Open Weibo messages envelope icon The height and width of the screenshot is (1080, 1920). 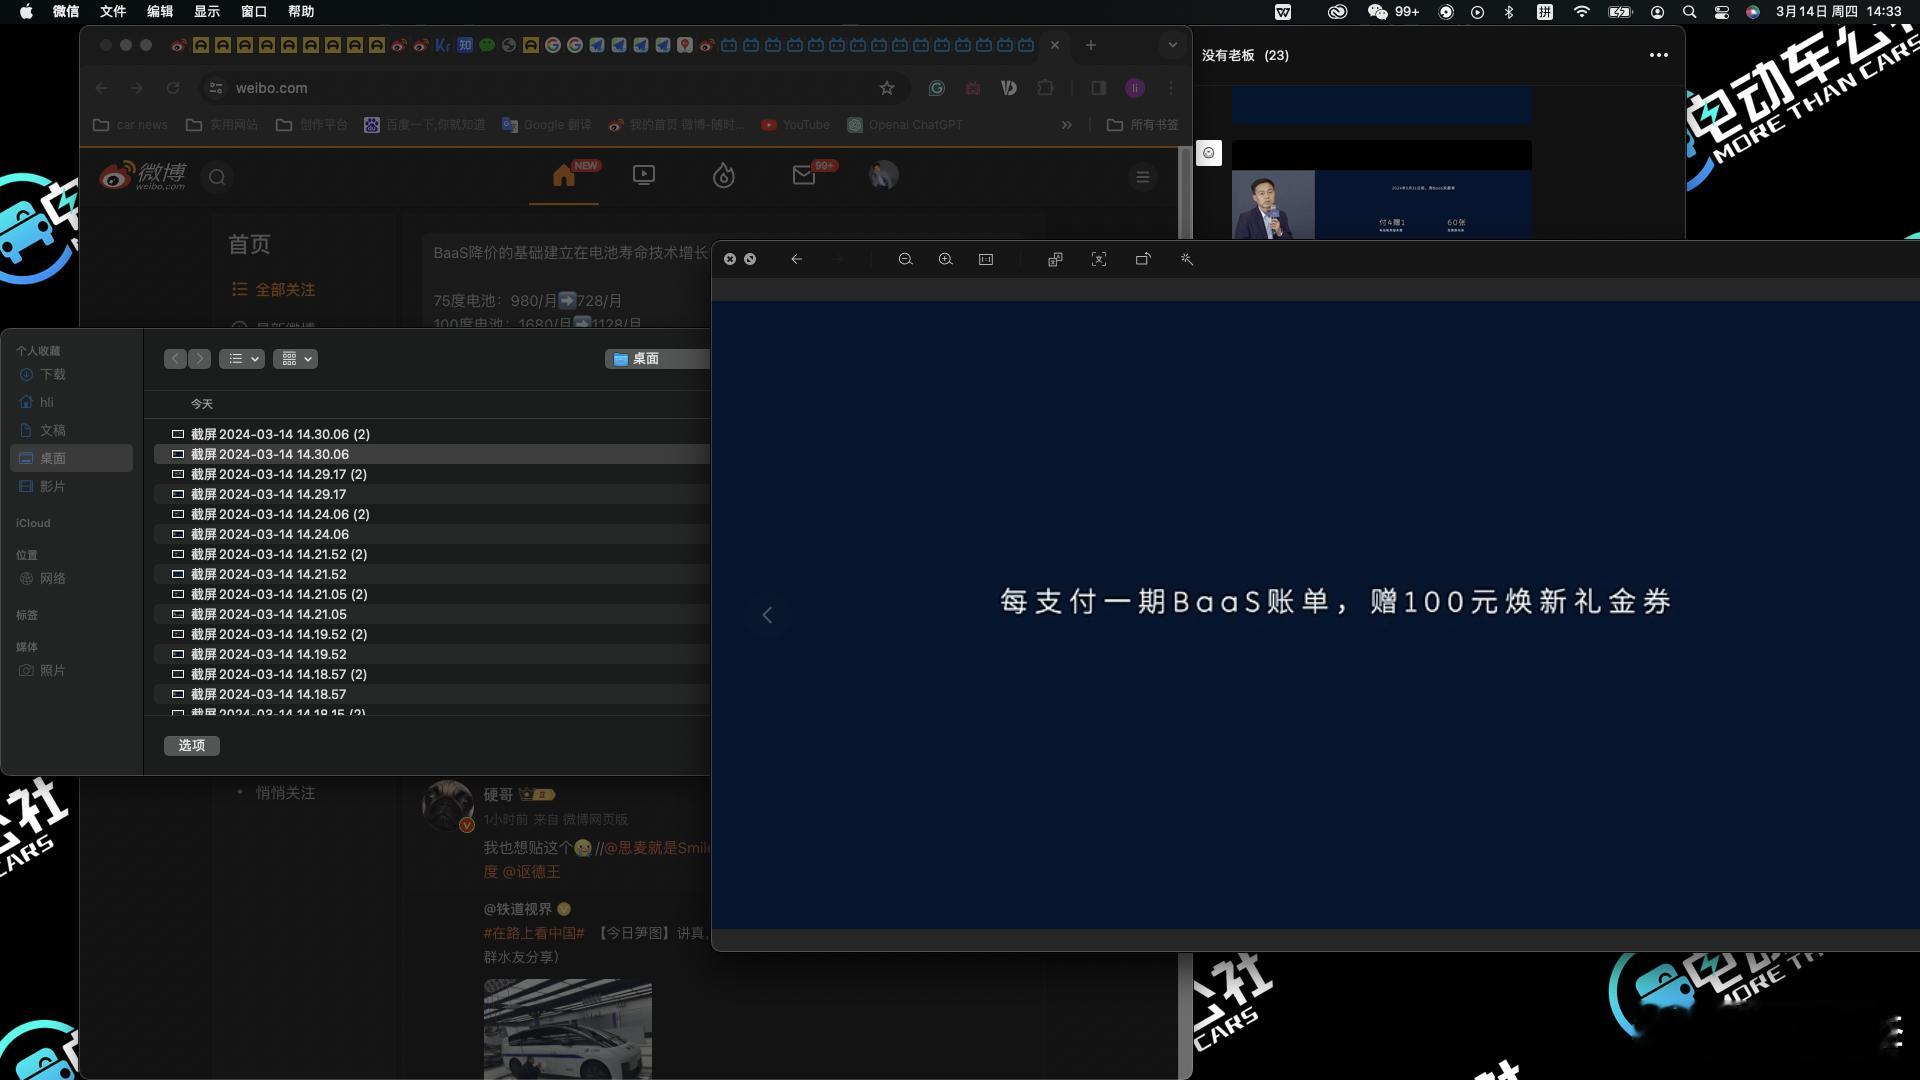(x=804, y=176)
